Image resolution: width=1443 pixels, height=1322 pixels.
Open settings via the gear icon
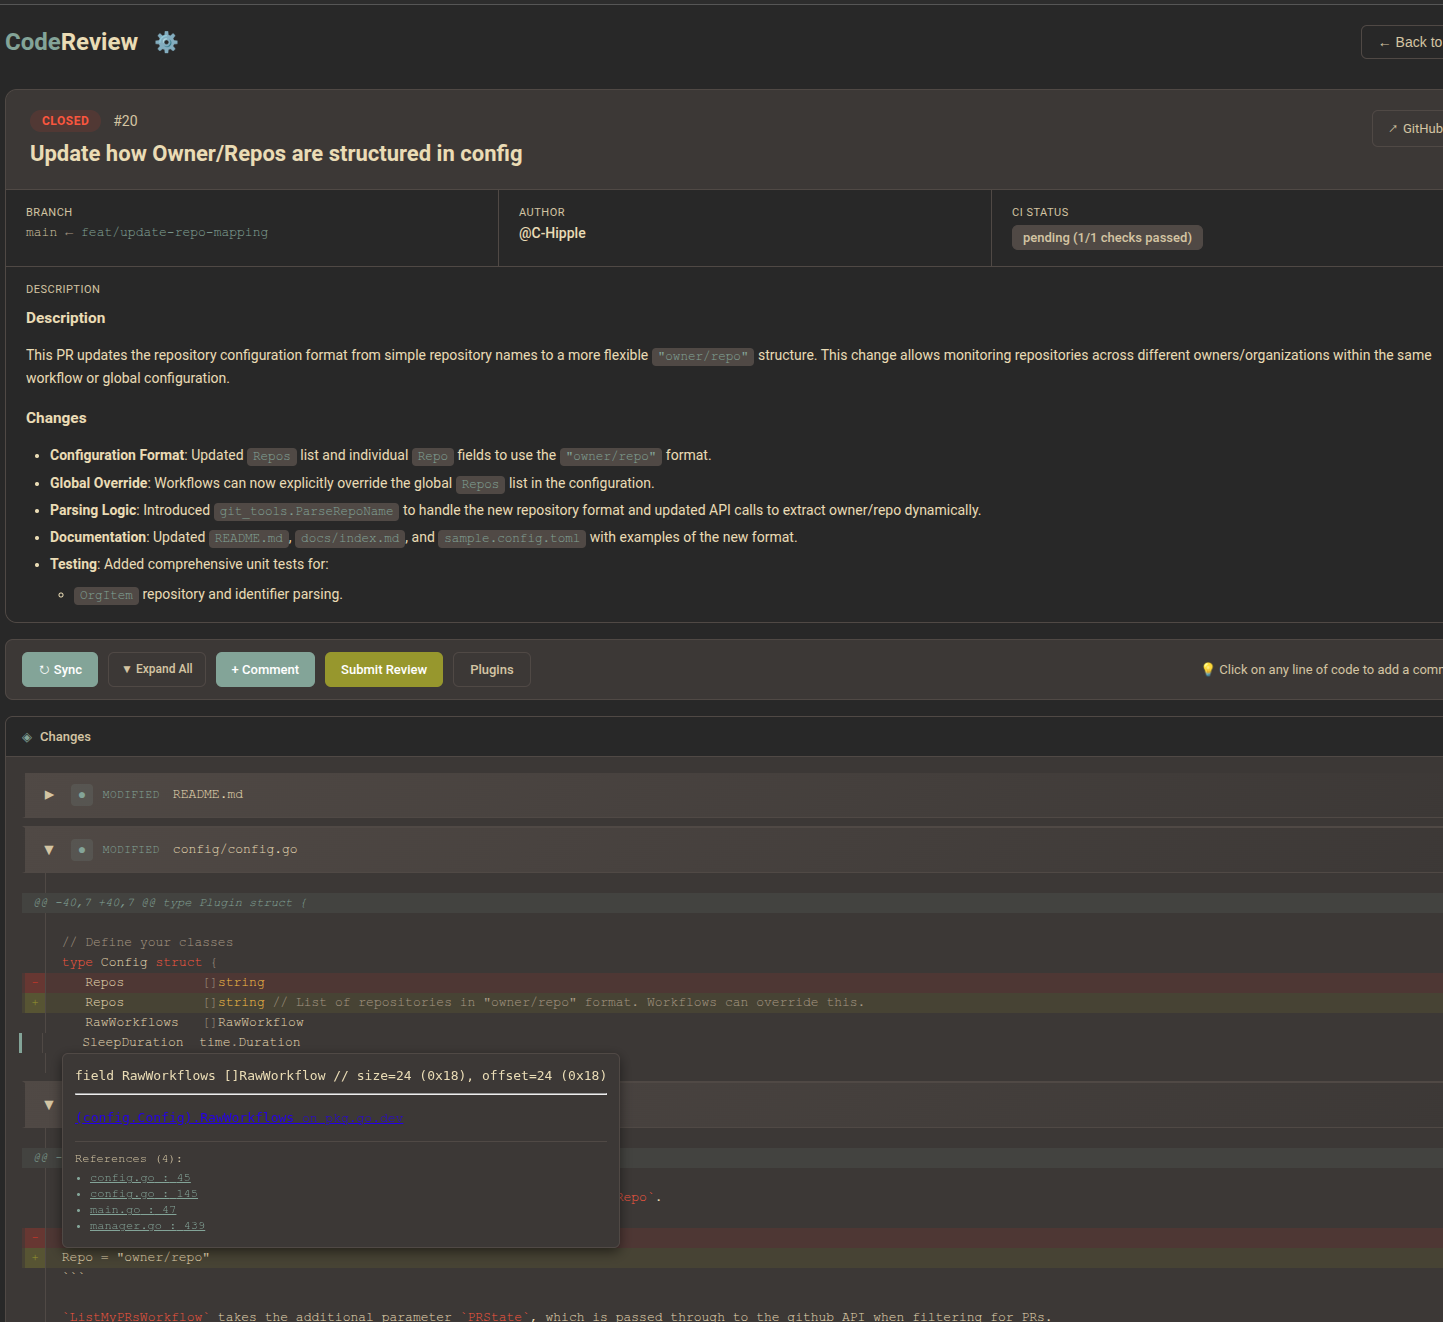(167, 42)
